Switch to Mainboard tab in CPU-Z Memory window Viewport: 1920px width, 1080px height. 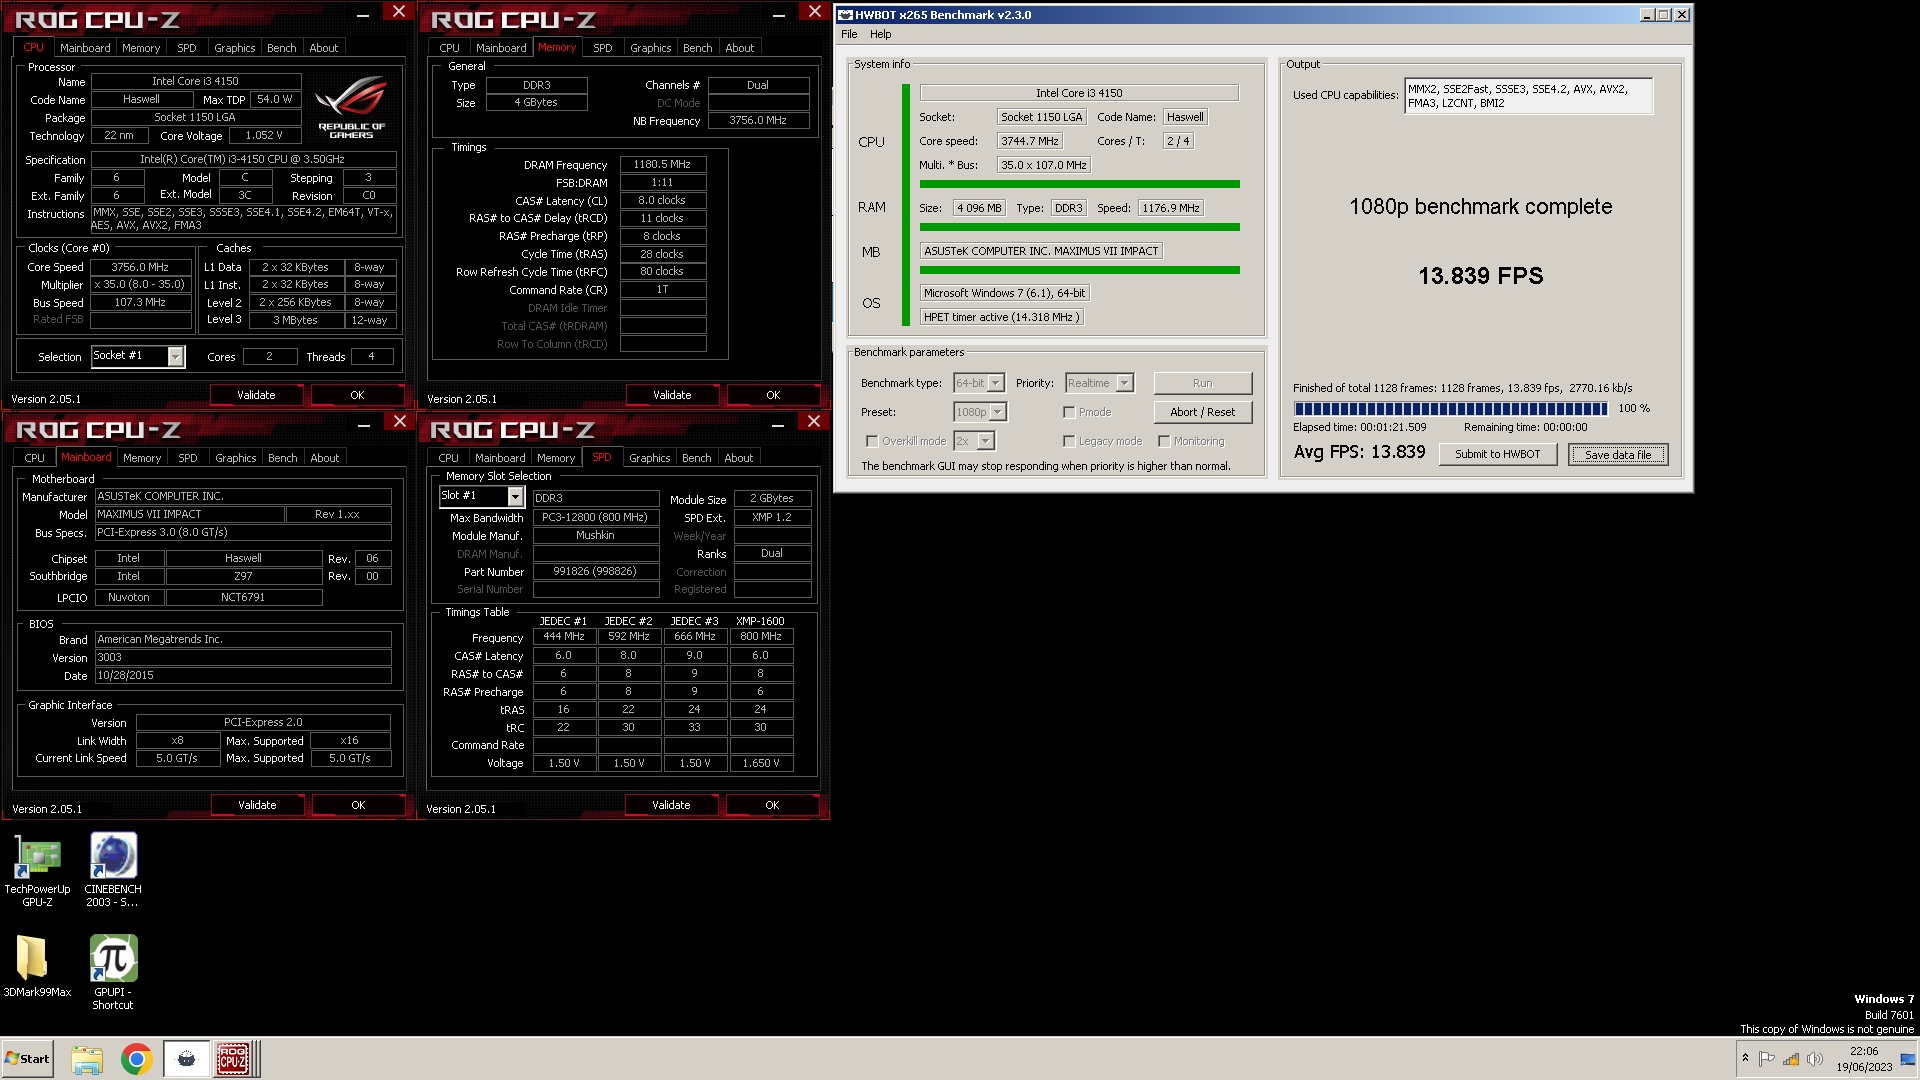click(501, 48)
